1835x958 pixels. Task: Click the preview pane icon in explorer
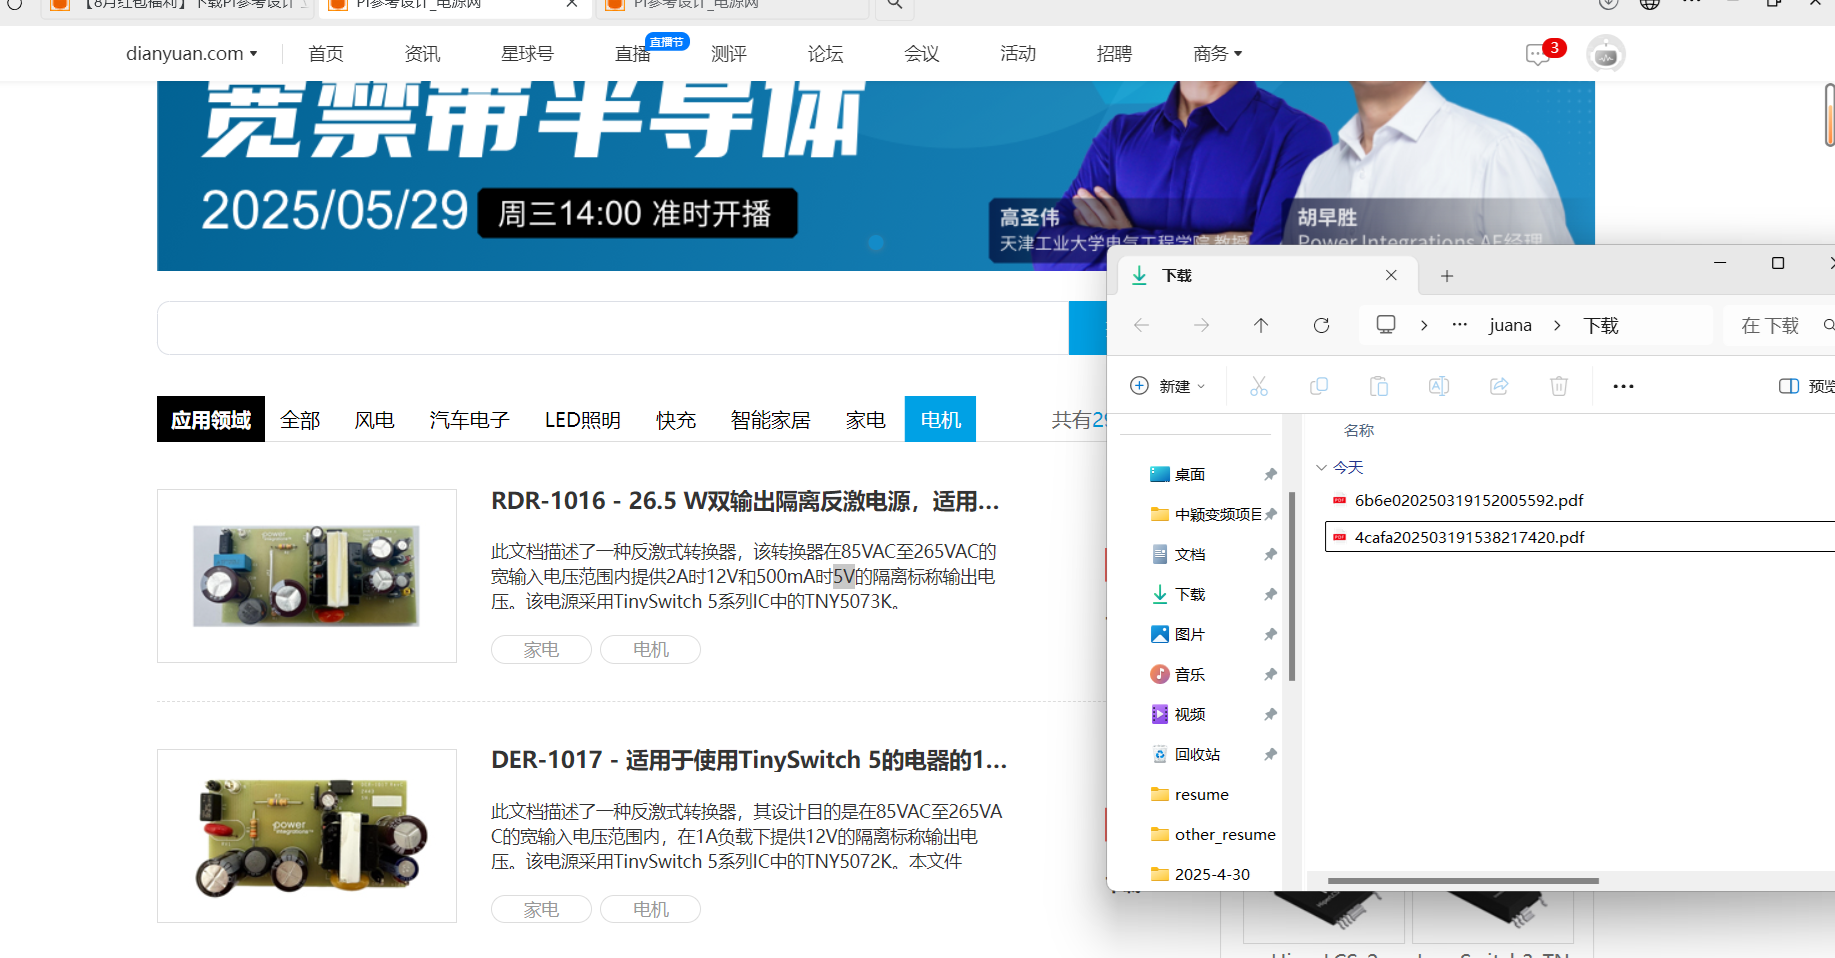[1789, 386]
